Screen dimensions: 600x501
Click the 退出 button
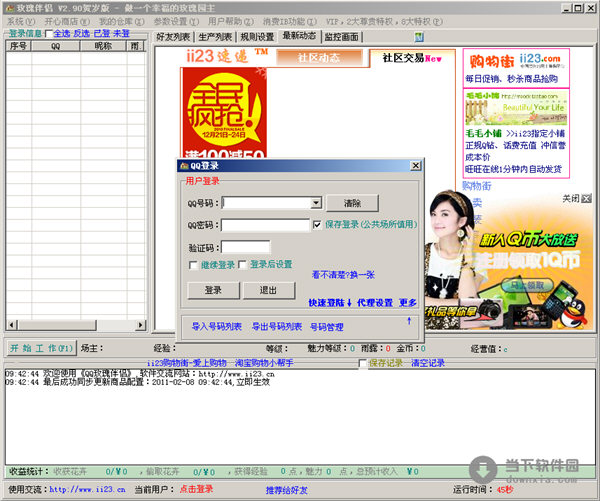tap(269, 290)
